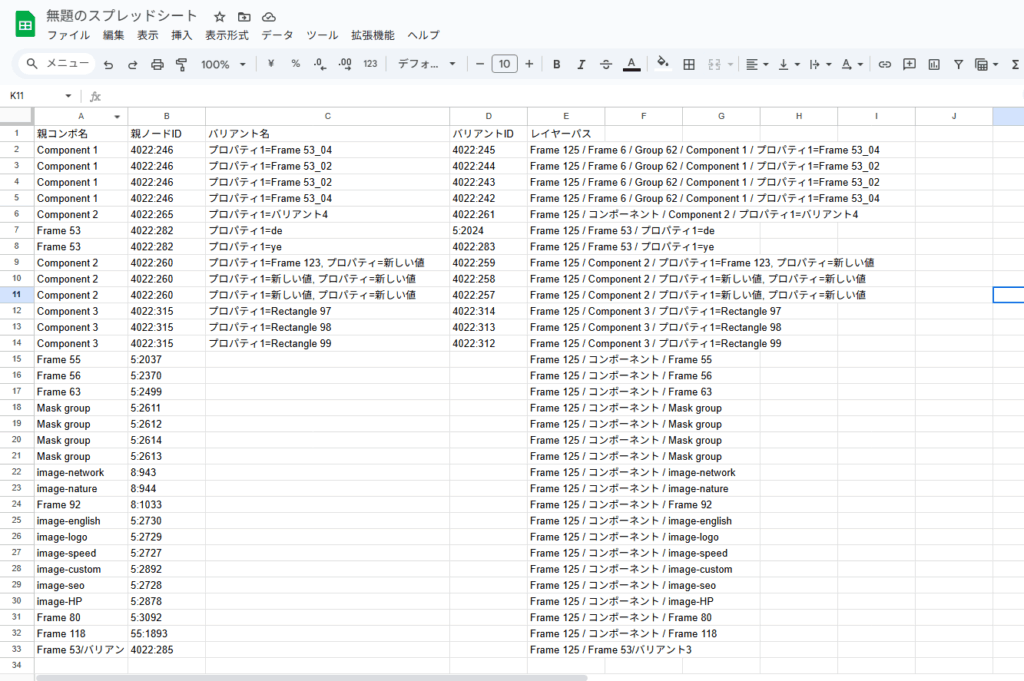The image size is (1024, 681).
Task: Open the font family dropdown
Action: 426,64
